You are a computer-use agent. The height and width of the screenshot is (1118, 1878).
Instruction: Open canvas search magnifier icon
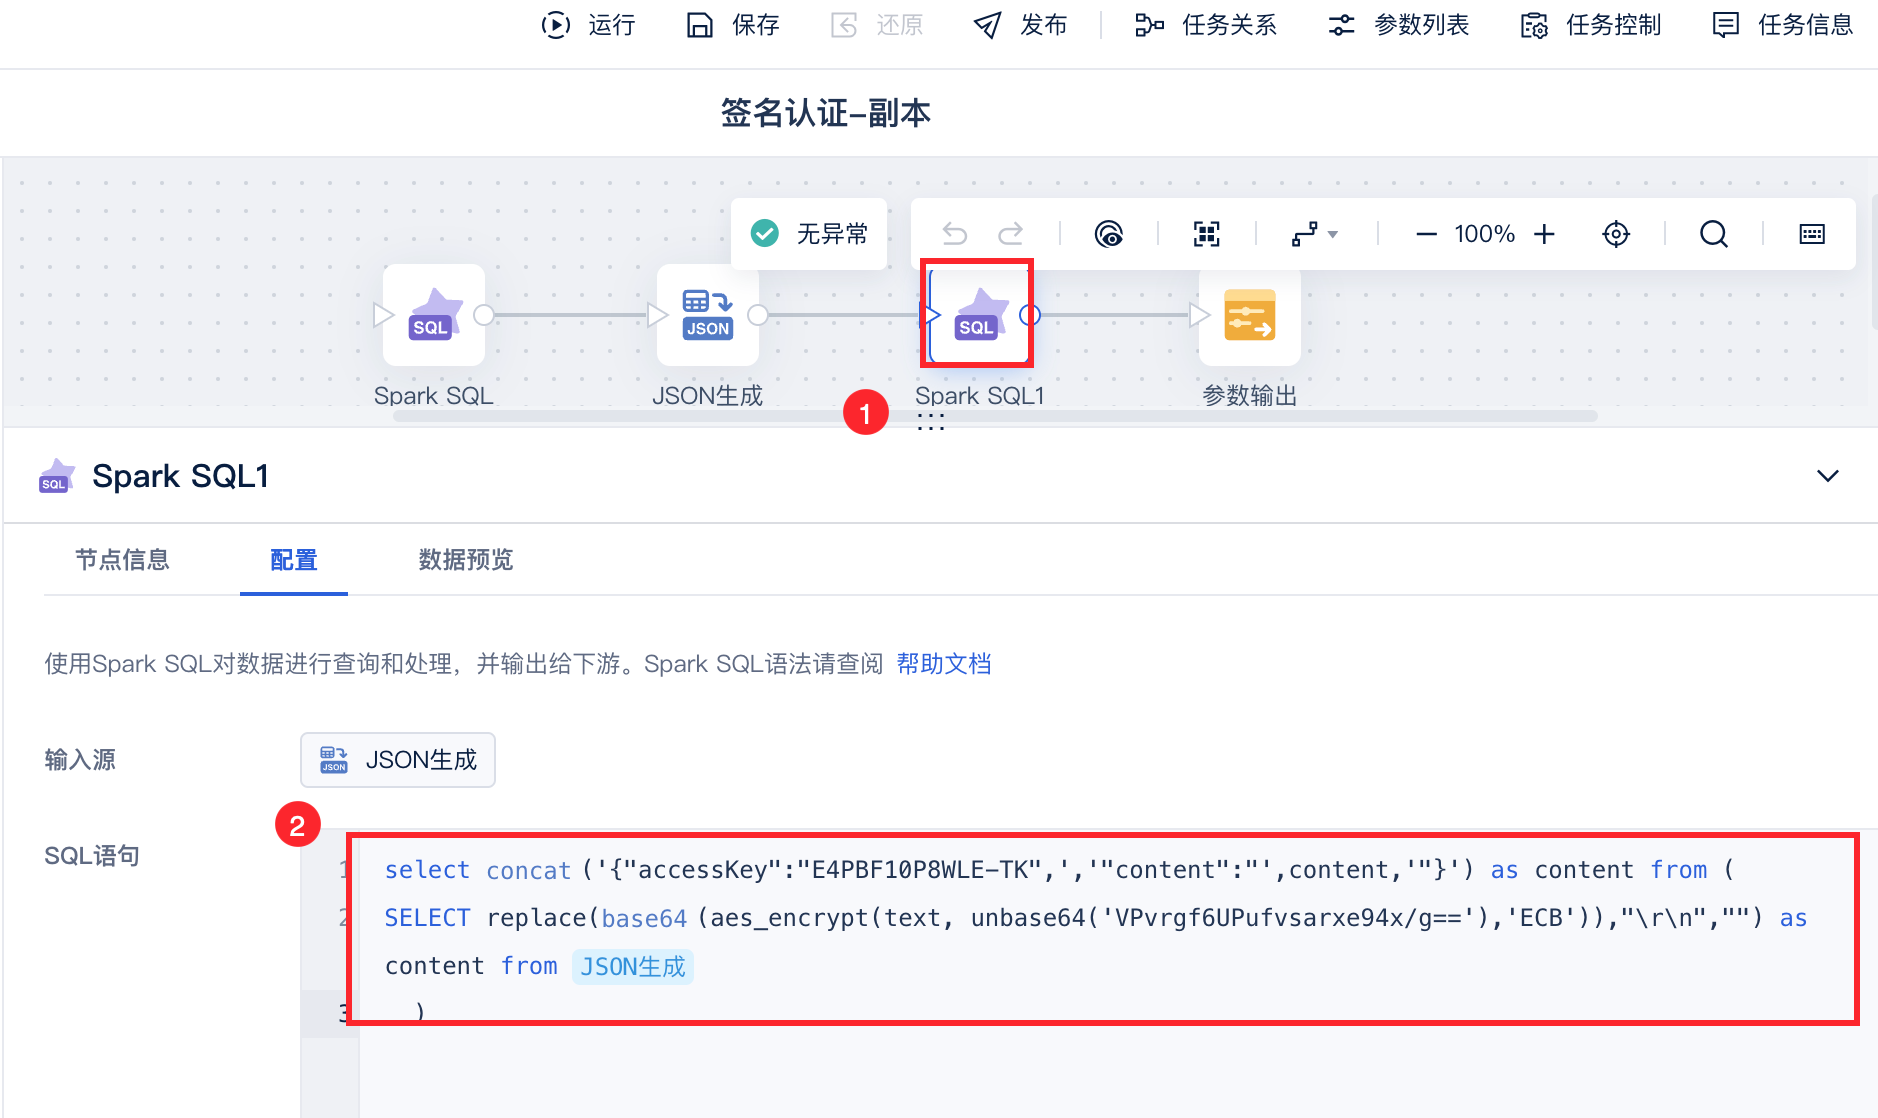[x=1714, y=234]
